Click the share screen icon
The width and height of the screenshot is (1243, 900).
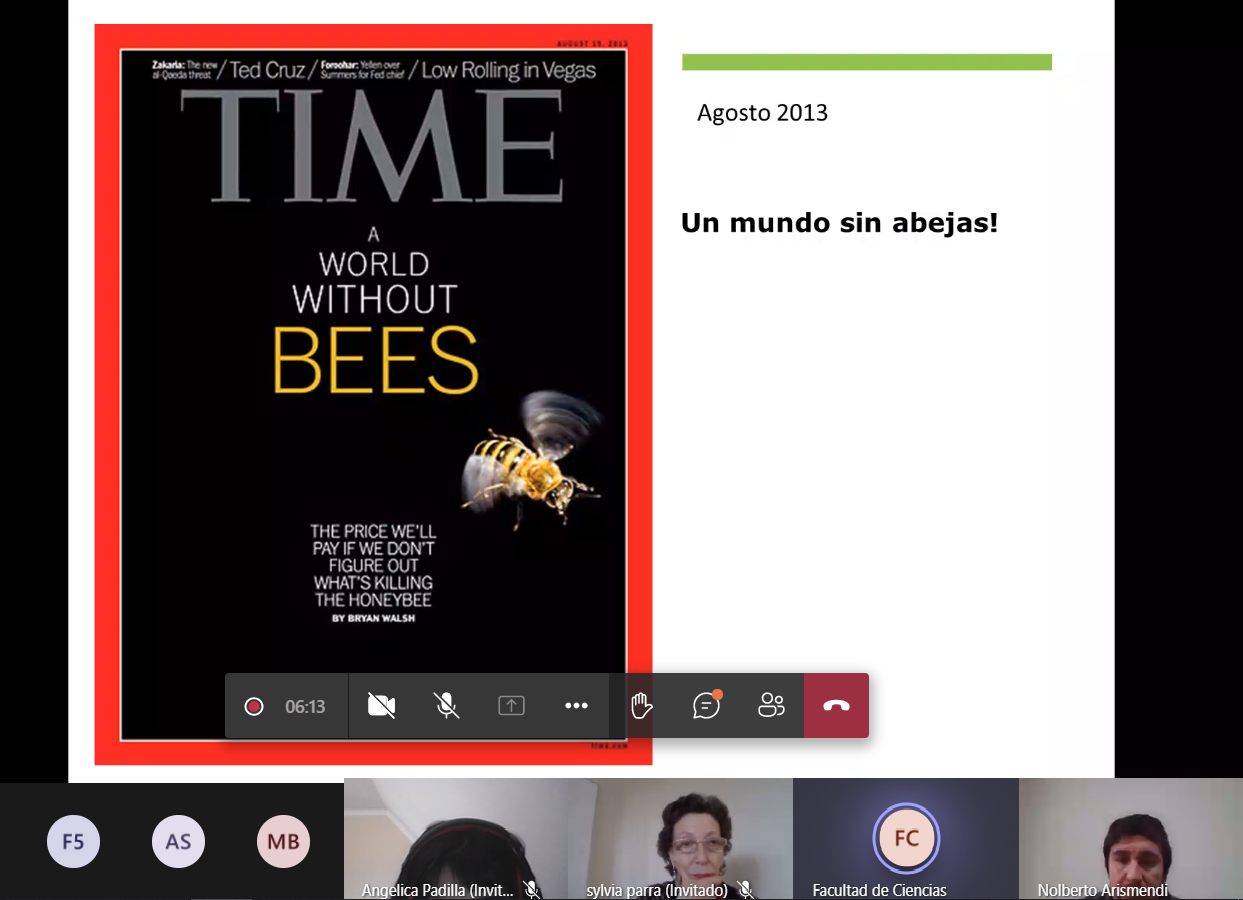click(511, 706)
